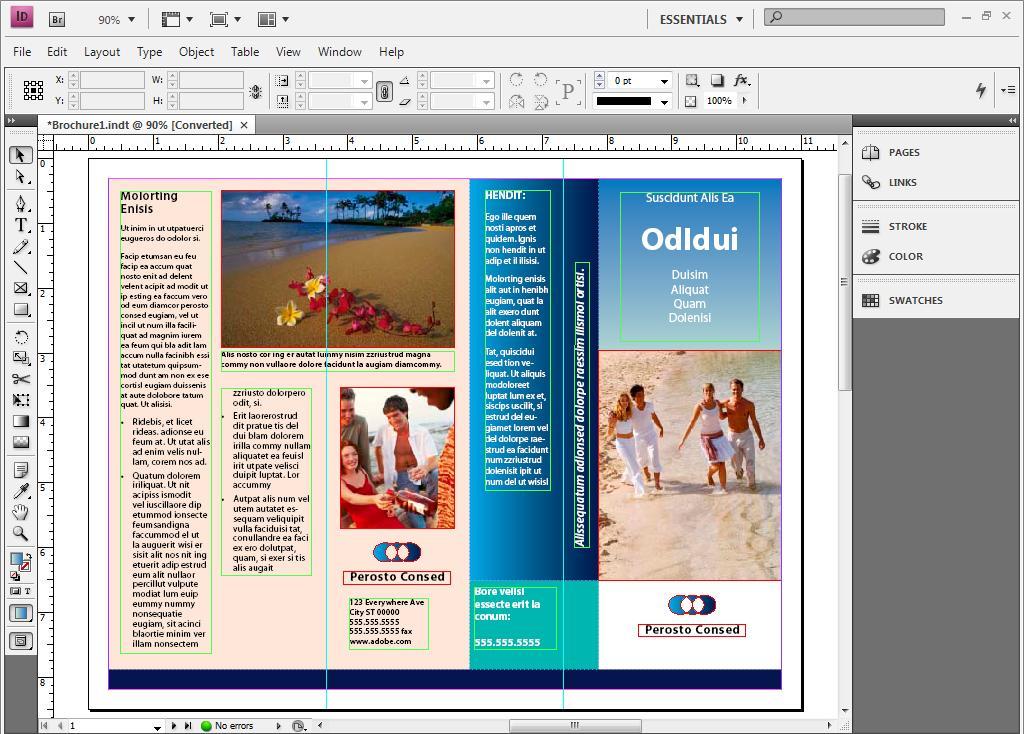Select the Direct Selection tool

point(19,176)
